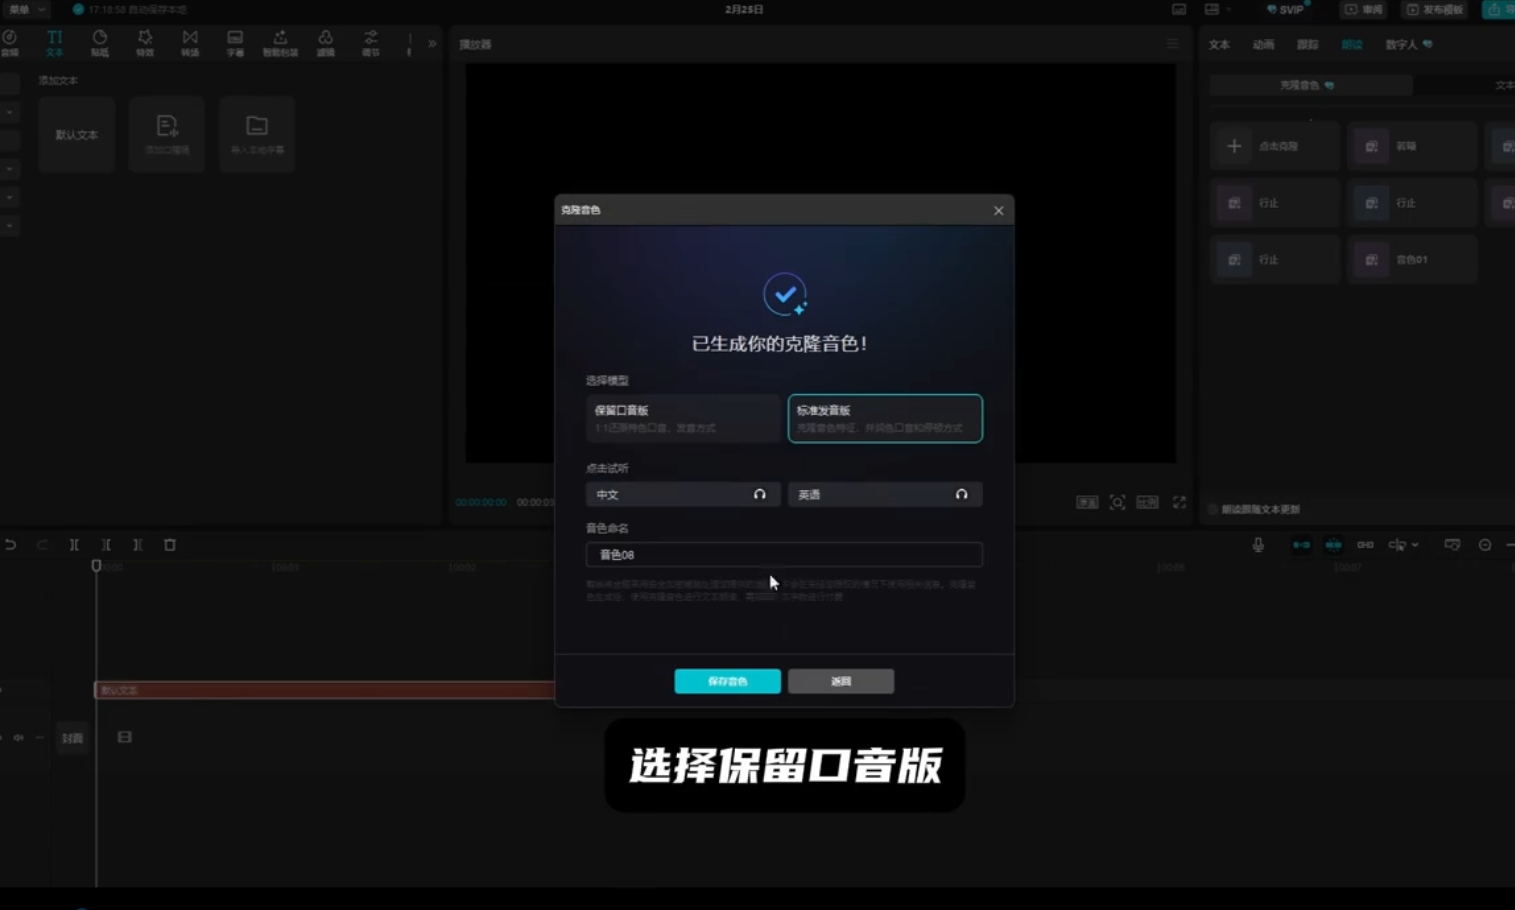1515x910 pixels.
Task: Open the 滤镜 filters panel
Action: pos(325,43)
